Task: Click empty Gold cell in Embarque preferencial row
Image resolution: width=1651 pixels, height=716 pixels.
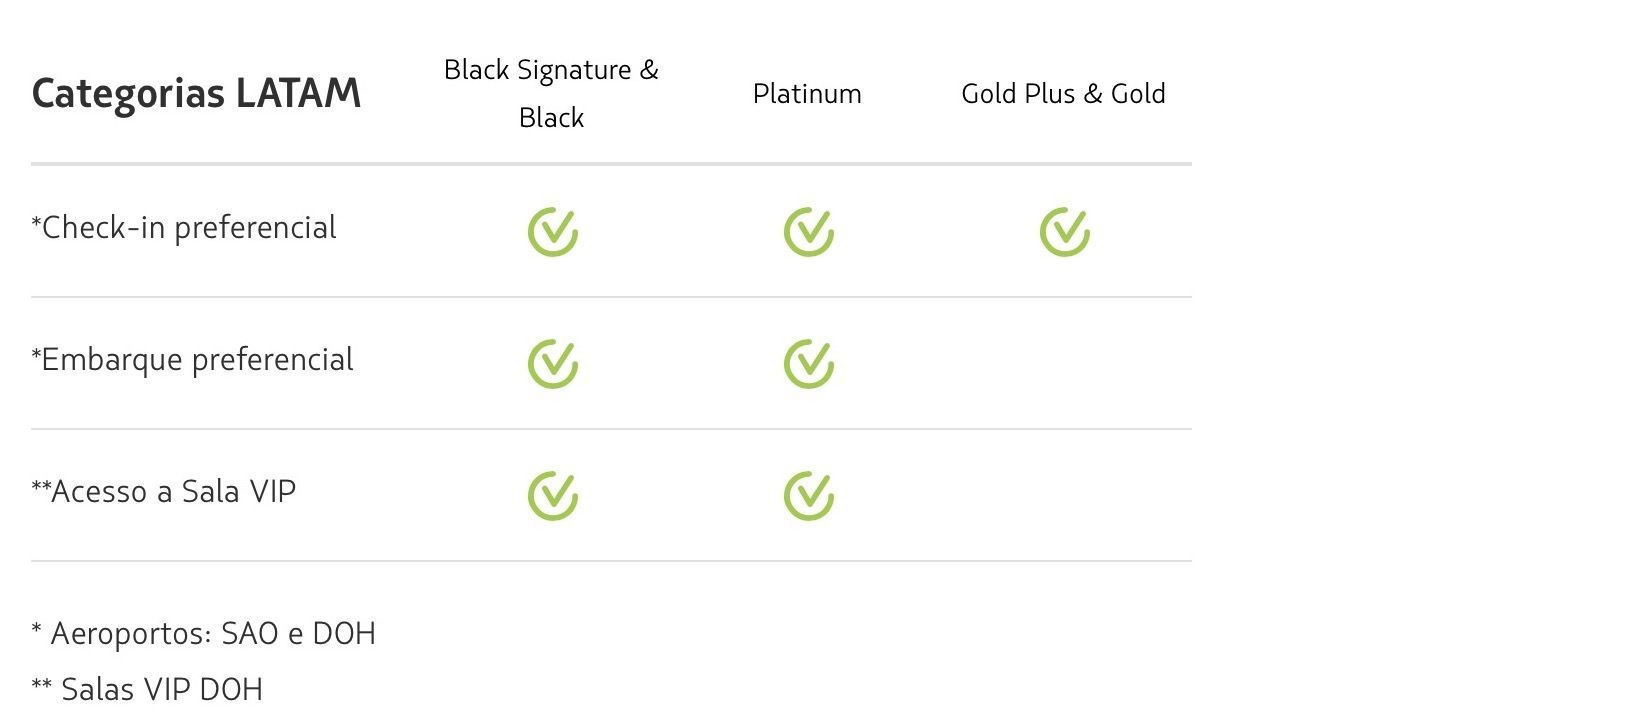Action: (x=1064, y=364)
